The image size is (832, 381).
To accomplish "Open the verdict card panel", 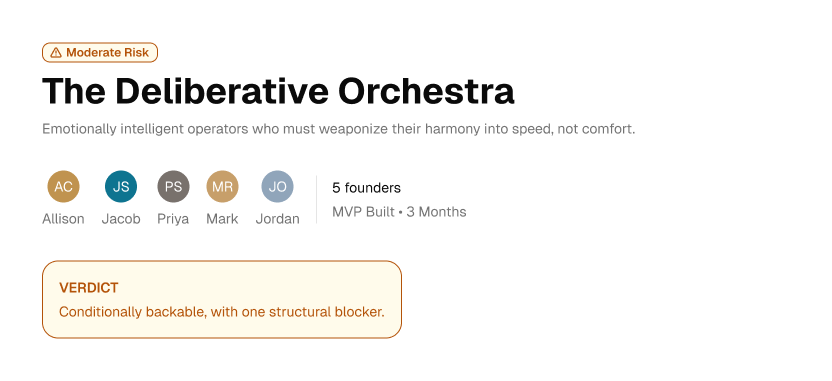I will click(x=222, y=299).
